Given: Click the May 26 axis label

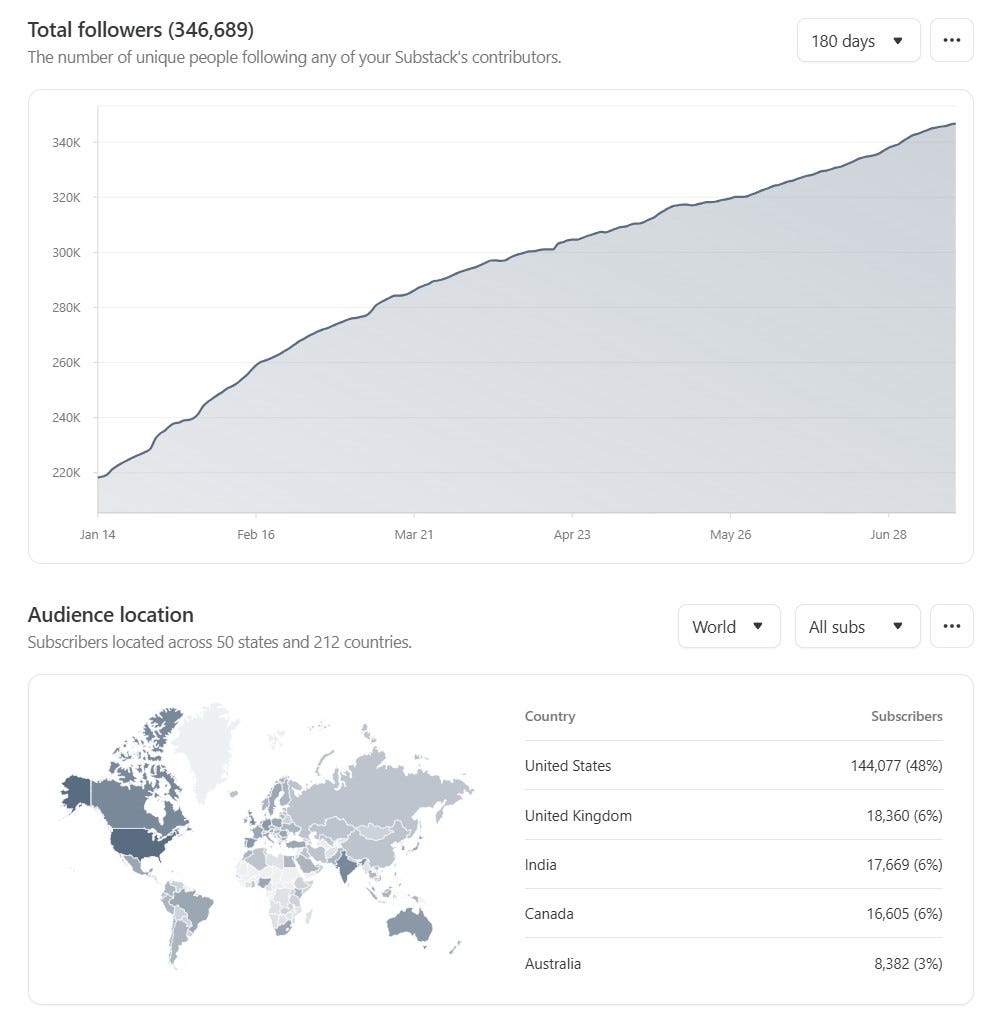Looking at the screenshot, I should click(x=730, y=534).
